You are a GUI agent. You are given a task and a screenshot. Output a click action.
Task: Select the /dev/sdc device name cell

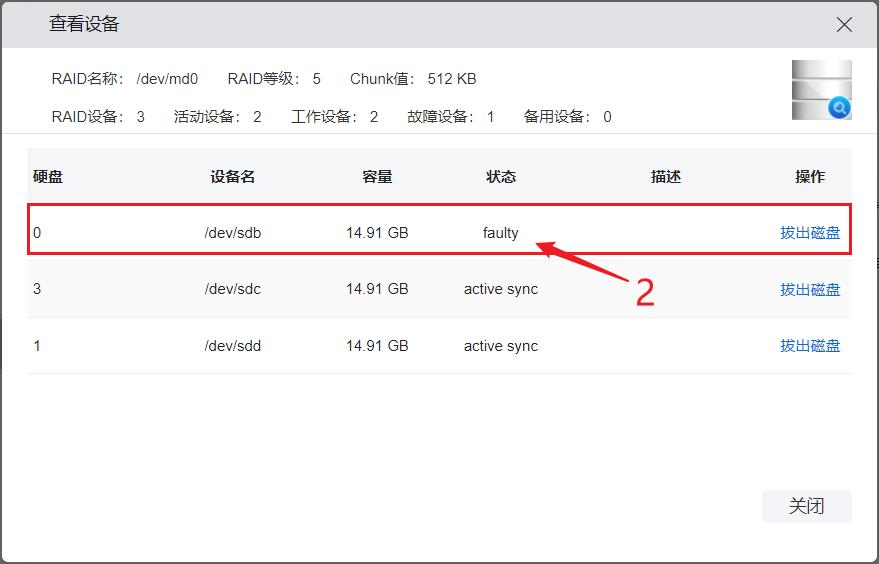[233, 290]
